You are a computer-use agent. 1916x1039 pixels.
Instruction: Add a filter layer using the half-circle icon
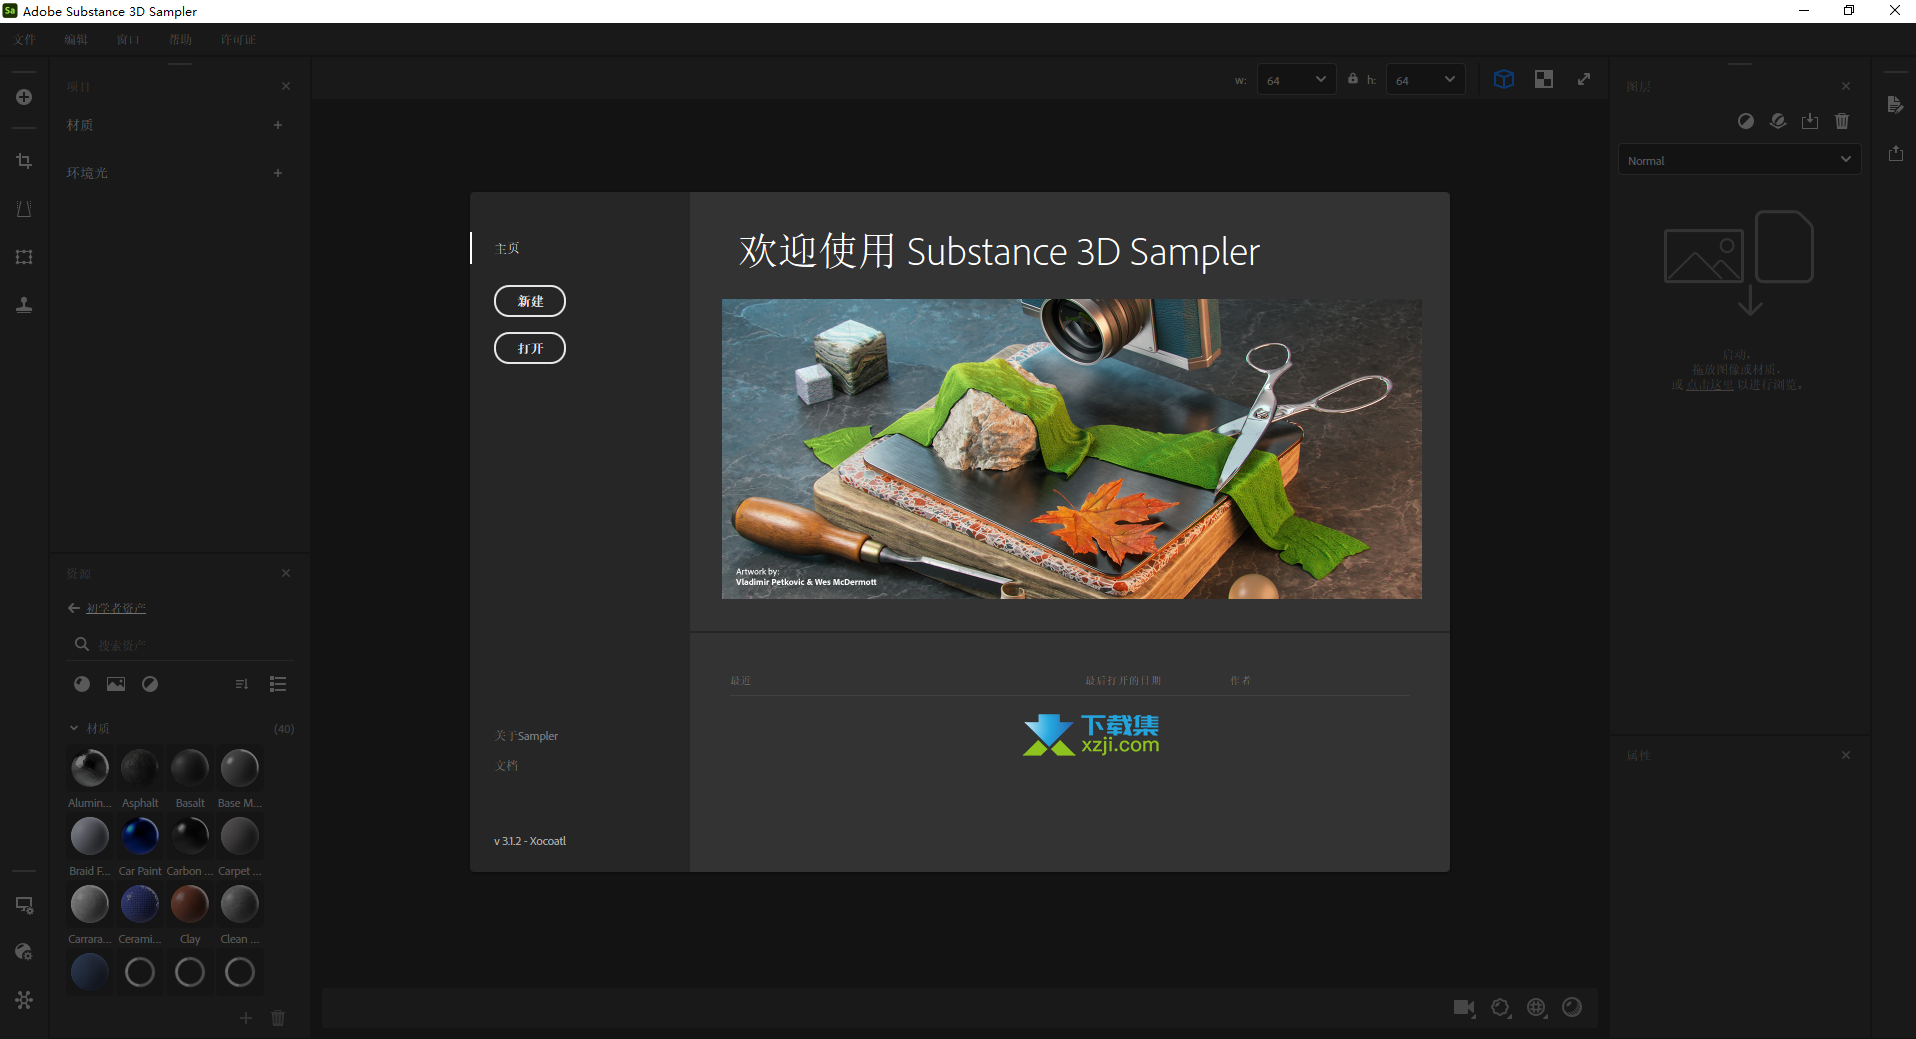click(x=1746, y=121)
